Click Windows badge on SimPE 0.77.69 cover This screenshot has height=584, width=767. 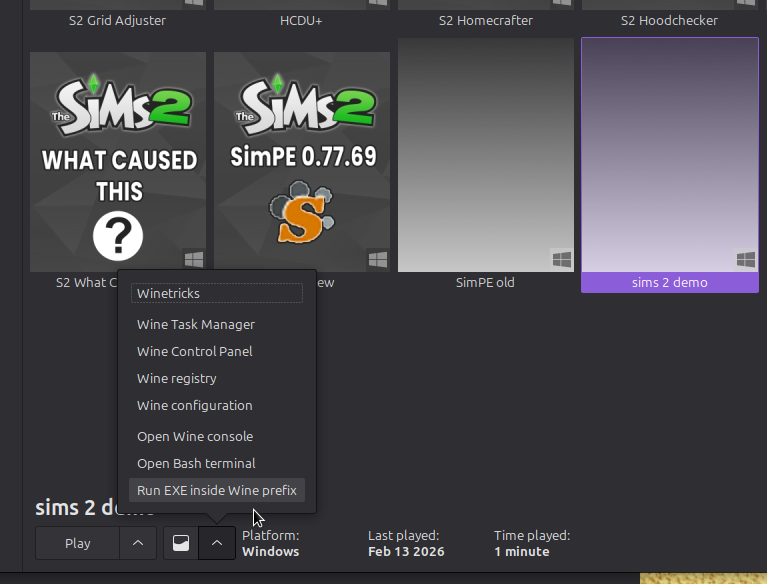[x=377, y=260]
